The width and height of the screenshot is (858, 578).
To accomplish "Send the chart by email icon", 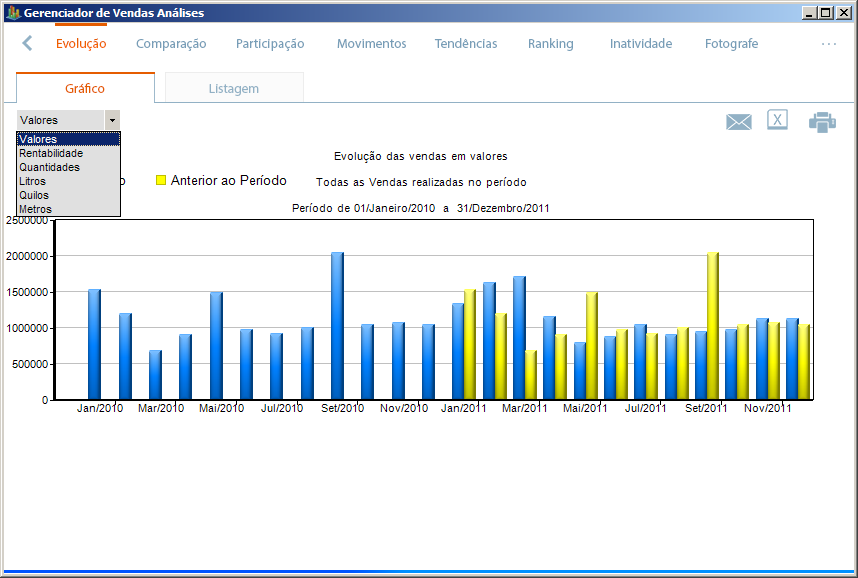I will tap(738, 122).
